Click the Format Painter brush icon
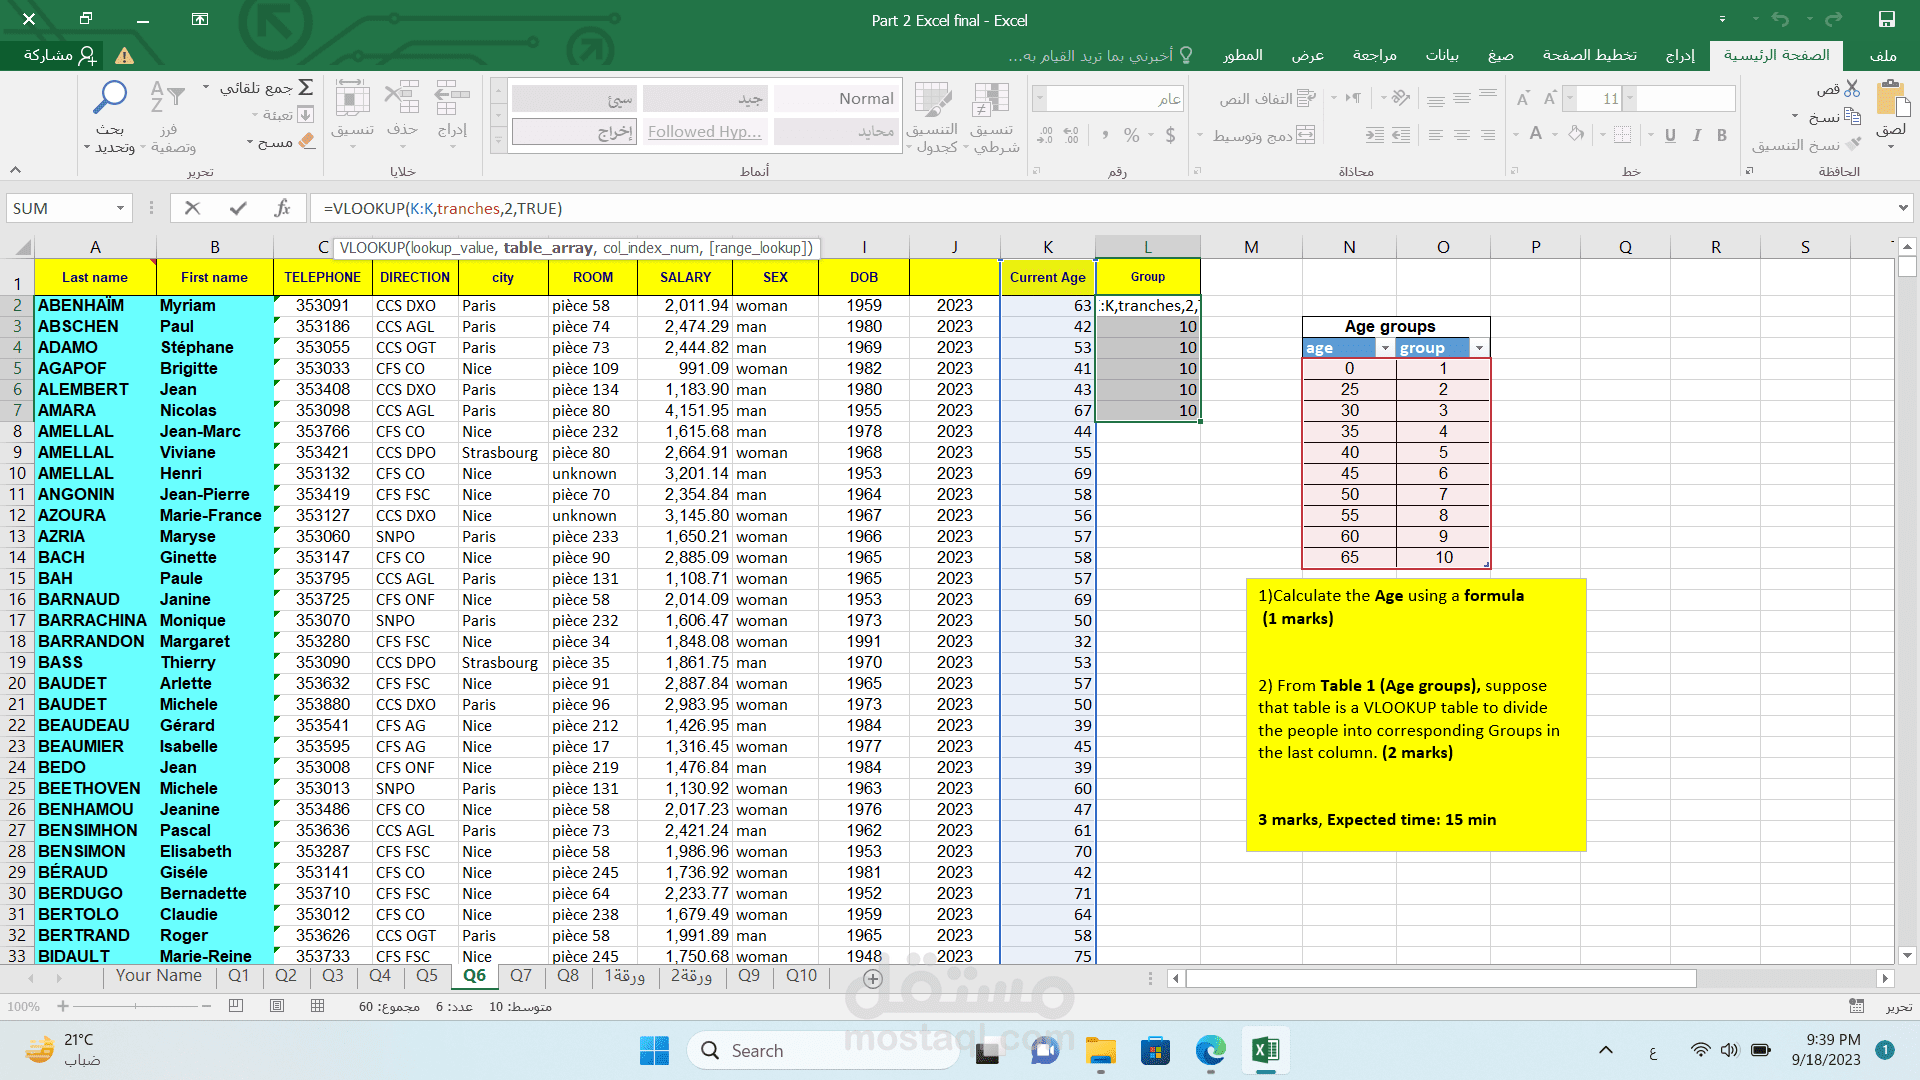The height and width of the screenshot is (1080, 1920). (x=1853, y=144)
